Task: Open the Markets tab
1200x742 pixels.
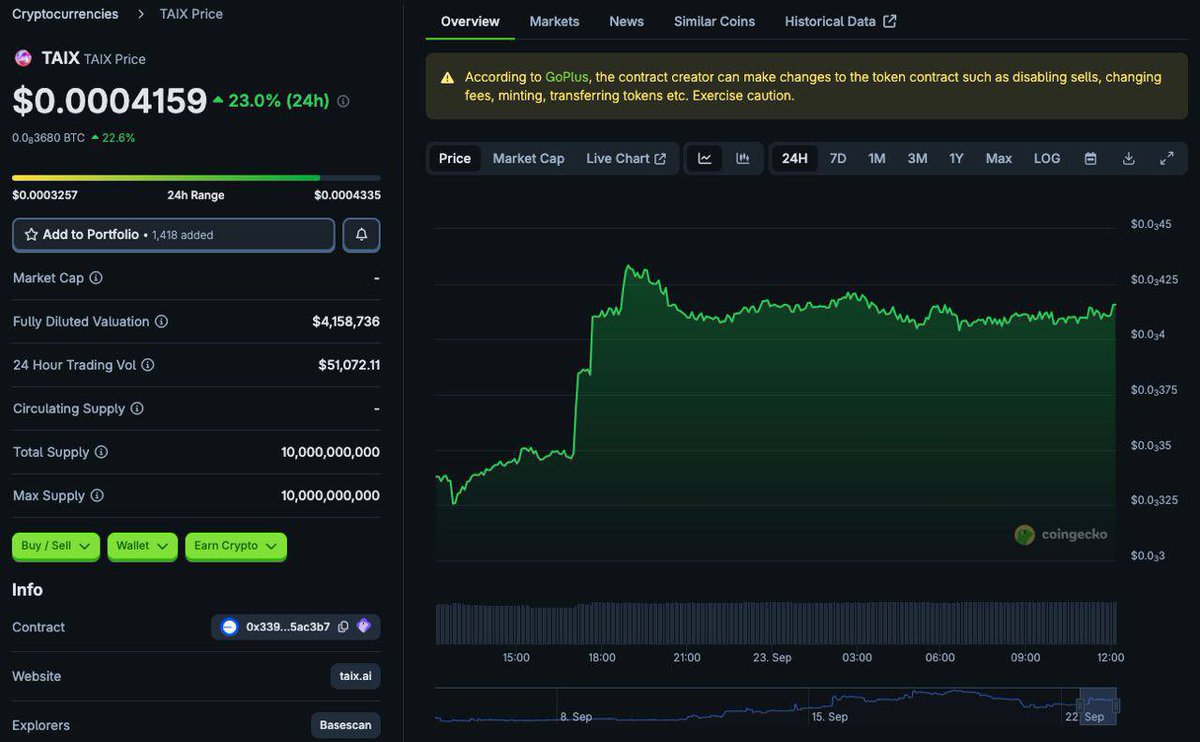Action: tap(554, 21)
